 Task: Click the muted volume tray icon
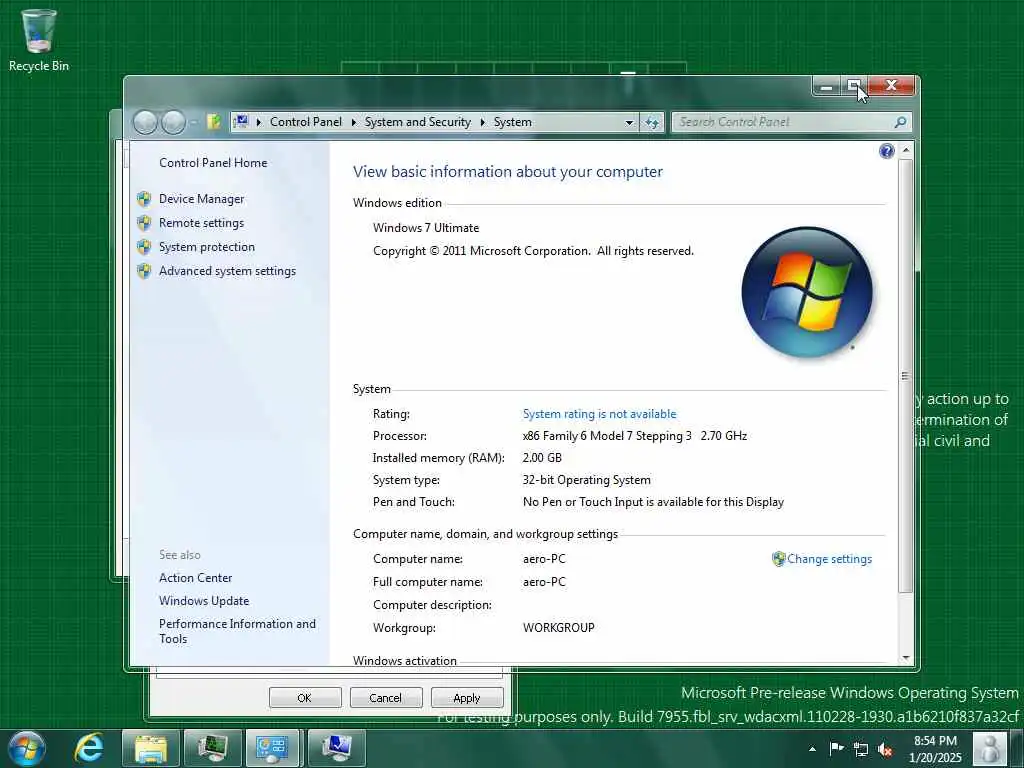coord(885,750)
